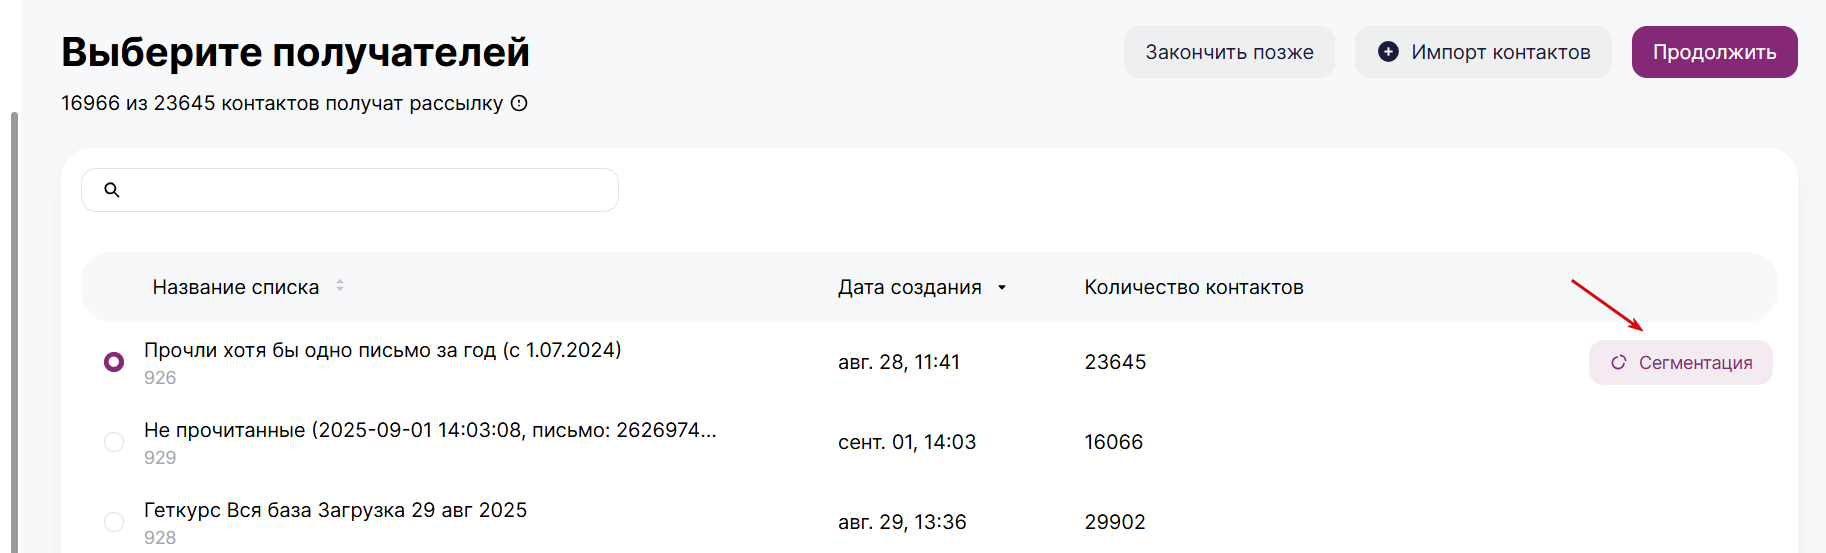Select the Не прочитанные list radio button
Viewport: 1826px width, 553px height.
tap(114, 442)
